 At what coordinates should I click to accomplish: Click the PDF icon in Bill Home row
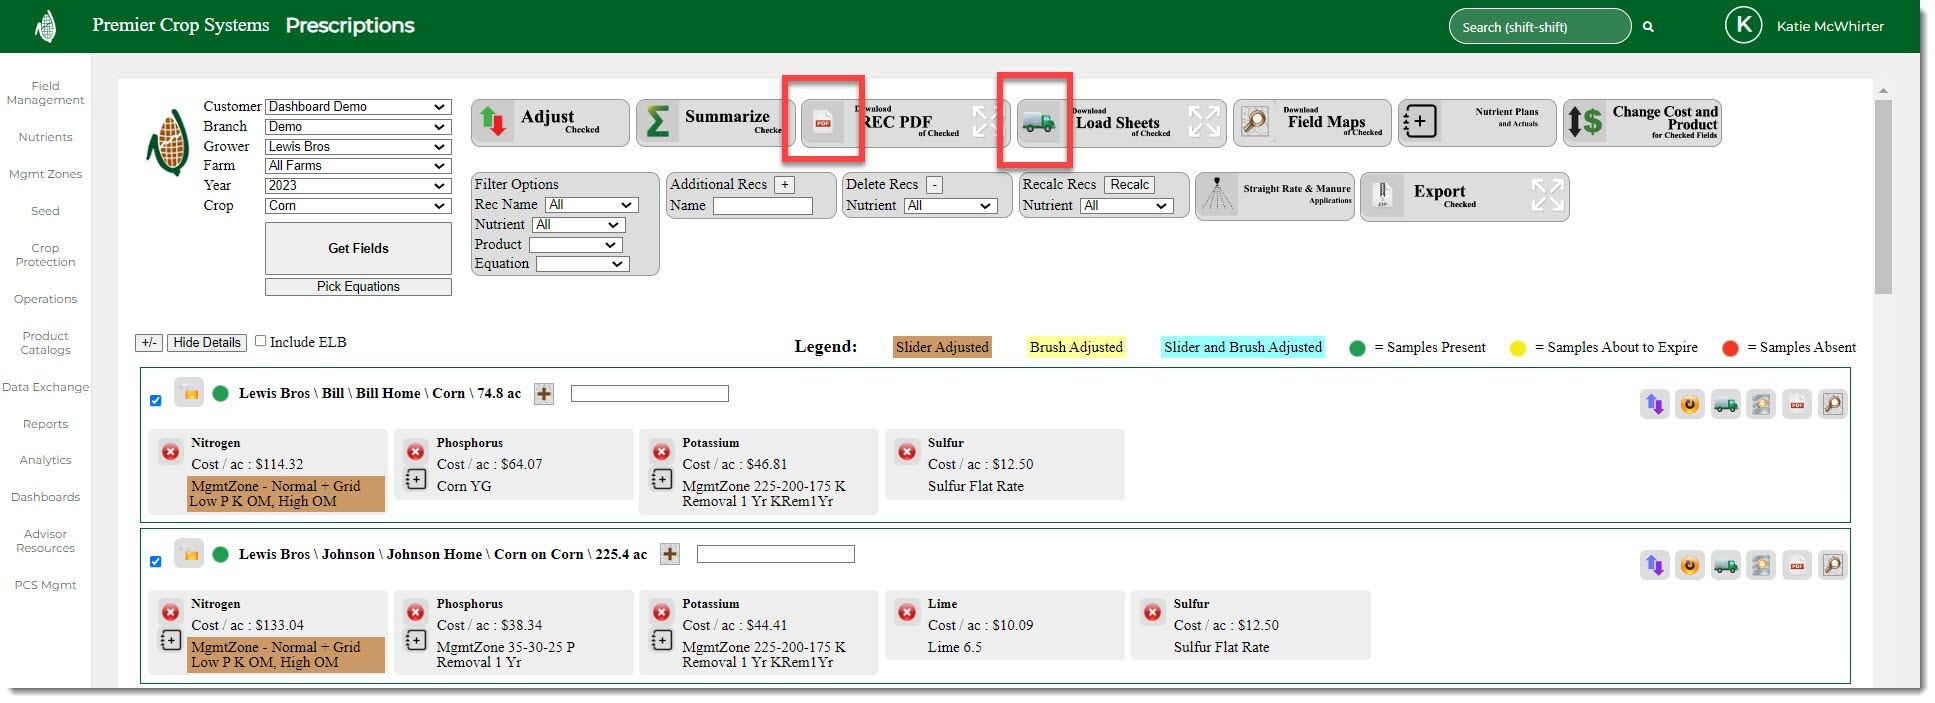1797,404
